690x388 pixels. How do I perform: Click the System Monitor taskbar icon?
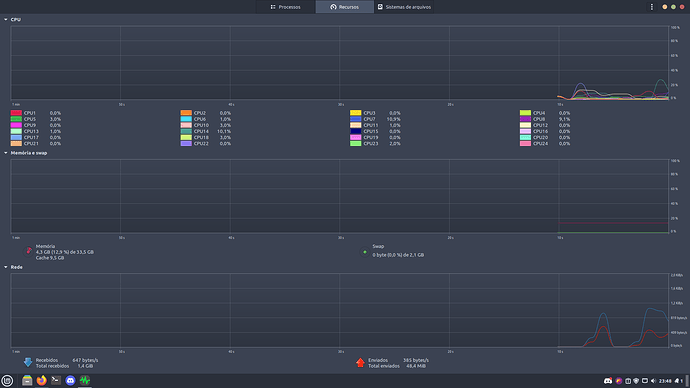click(x=85, y=381)
